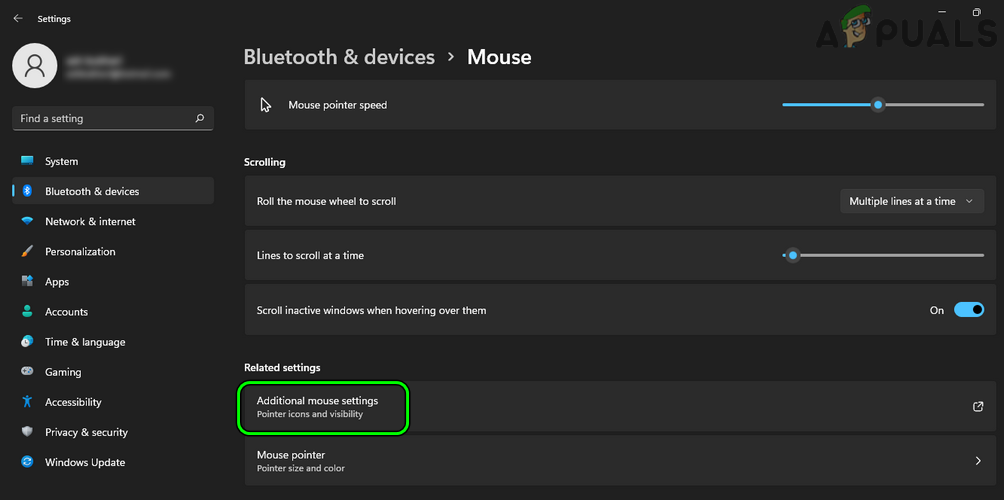Image resolution: width=1004 pixels, height=500 pixels.
Task: Open the Apps icon in sidebar
Action: (27, 282)
